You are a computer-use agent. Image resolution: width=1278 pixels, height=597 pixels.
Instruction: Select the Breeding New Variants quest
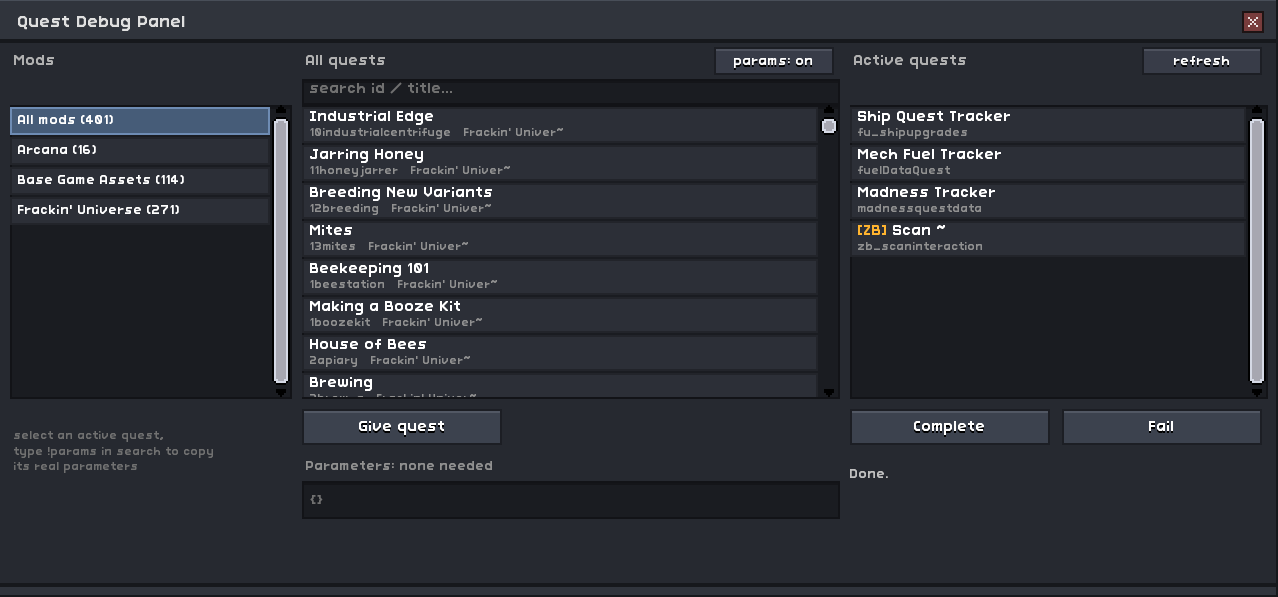(560, 200)
